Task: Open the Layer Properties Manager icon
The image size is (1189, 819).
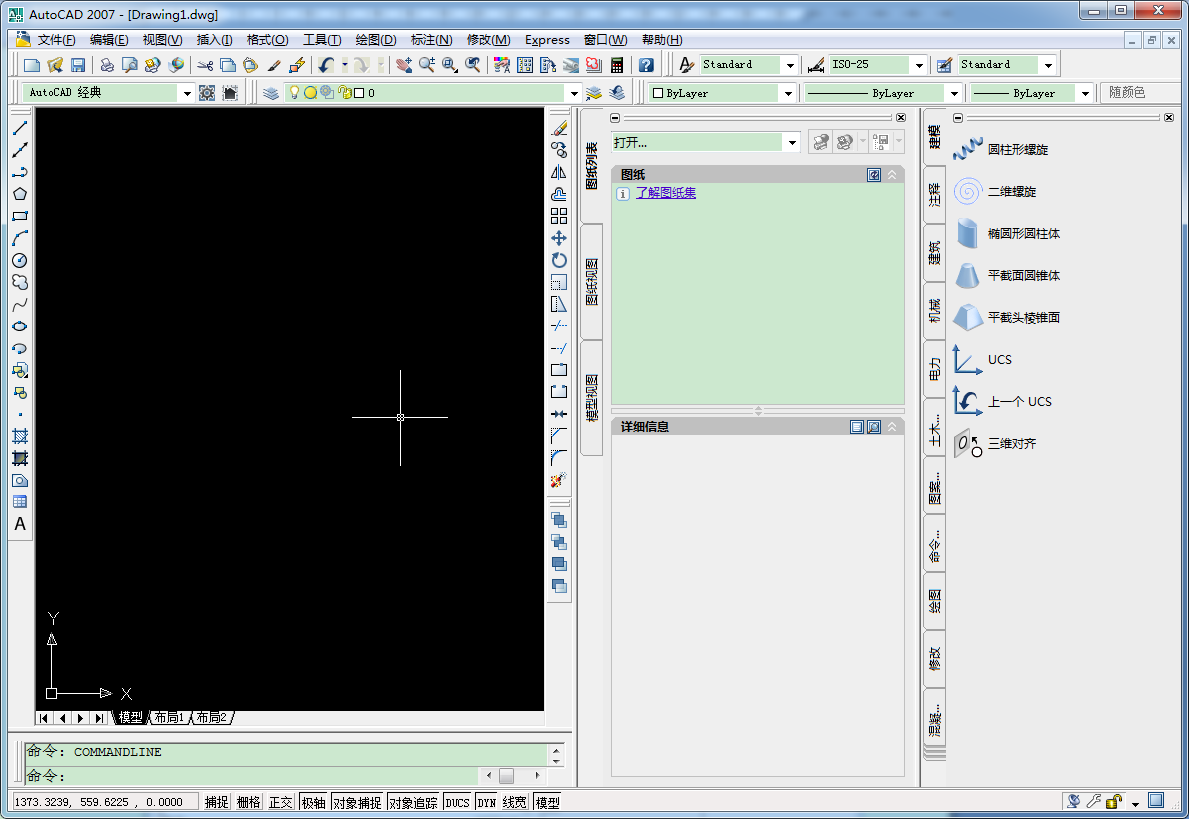Action: tap(271, 93)
